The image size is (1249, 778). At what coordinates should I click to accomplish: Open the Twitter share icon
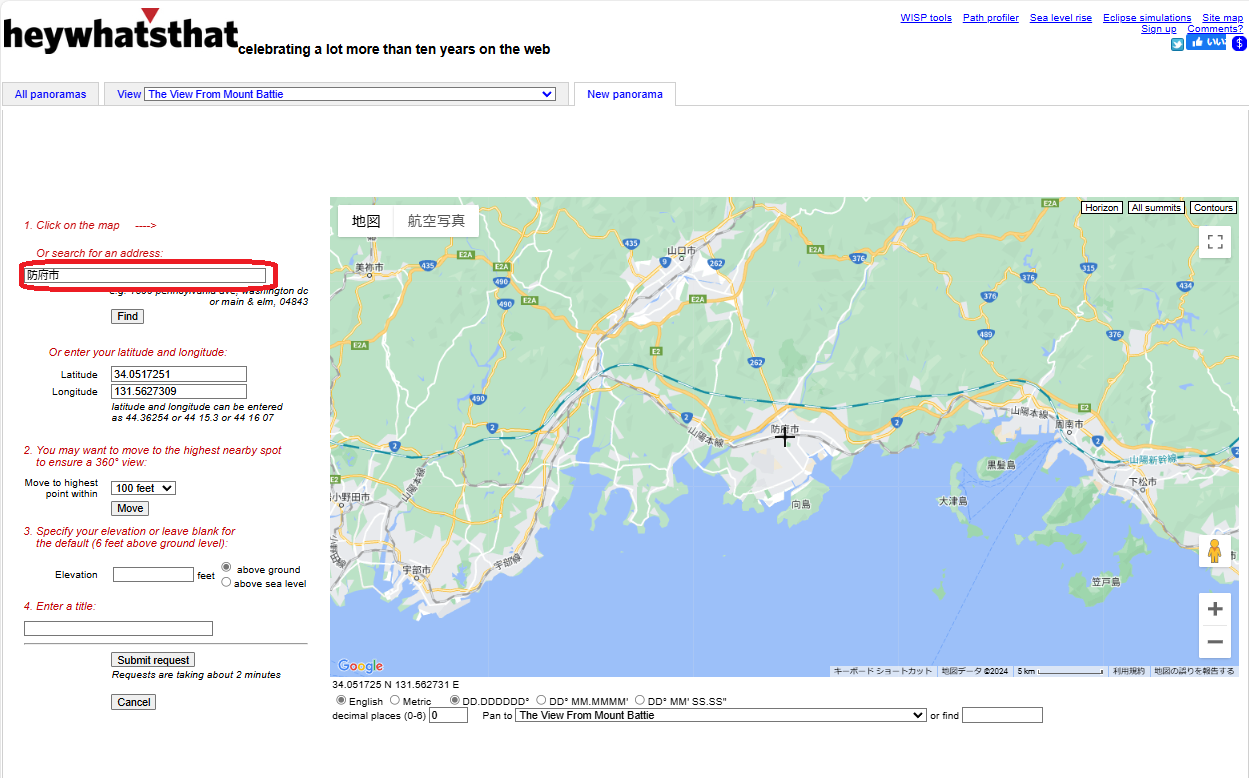(x=1177, y=44)
